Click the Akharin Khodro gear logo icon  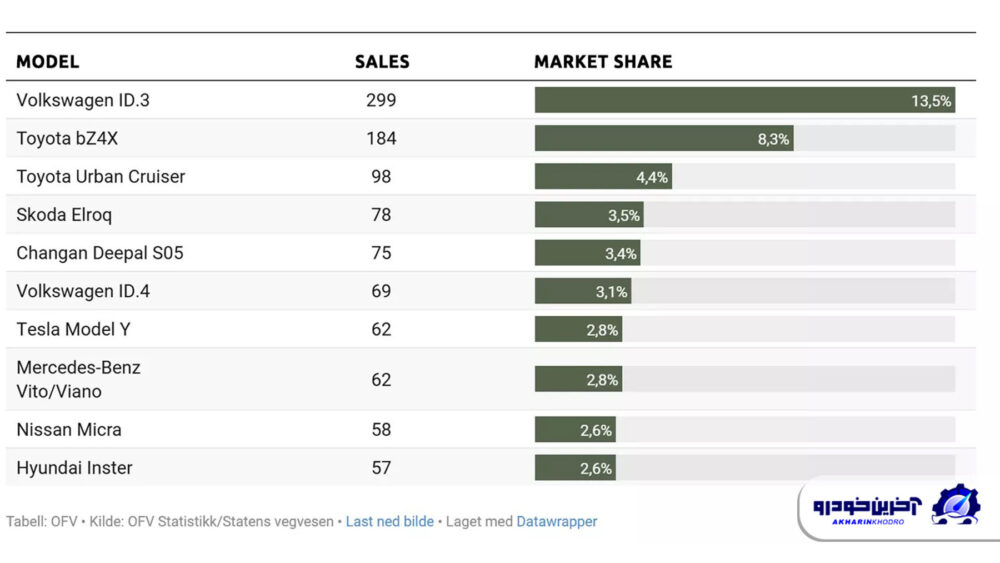point(956,506)
